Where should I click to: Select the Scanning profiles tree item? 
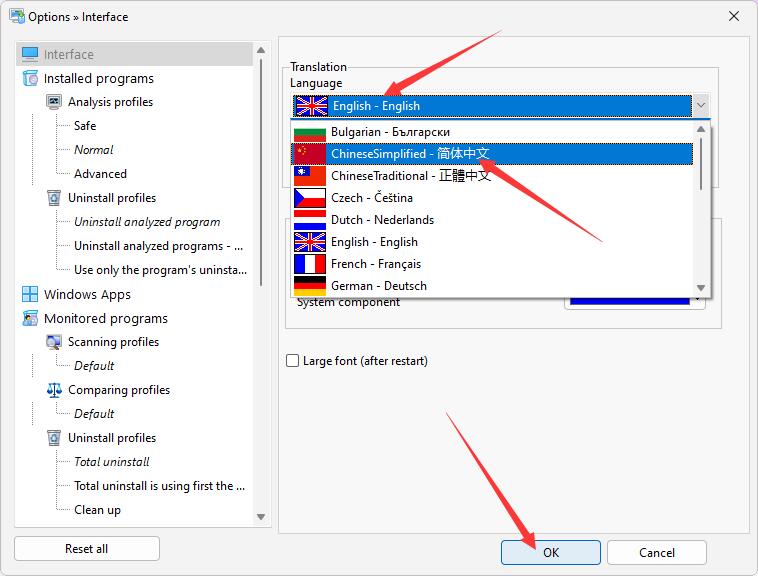(114, 342)
